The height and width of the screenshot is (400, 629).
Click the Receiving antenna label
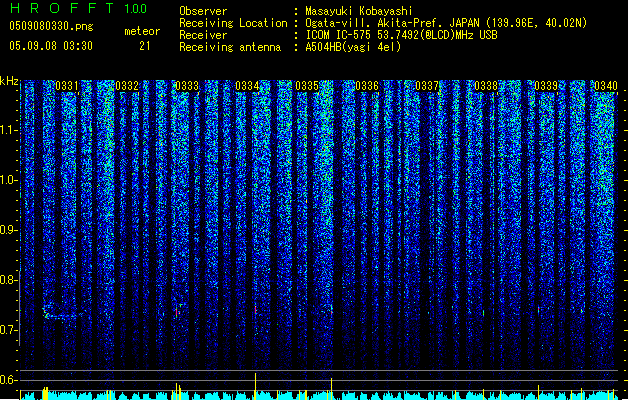tap(230, 47)
